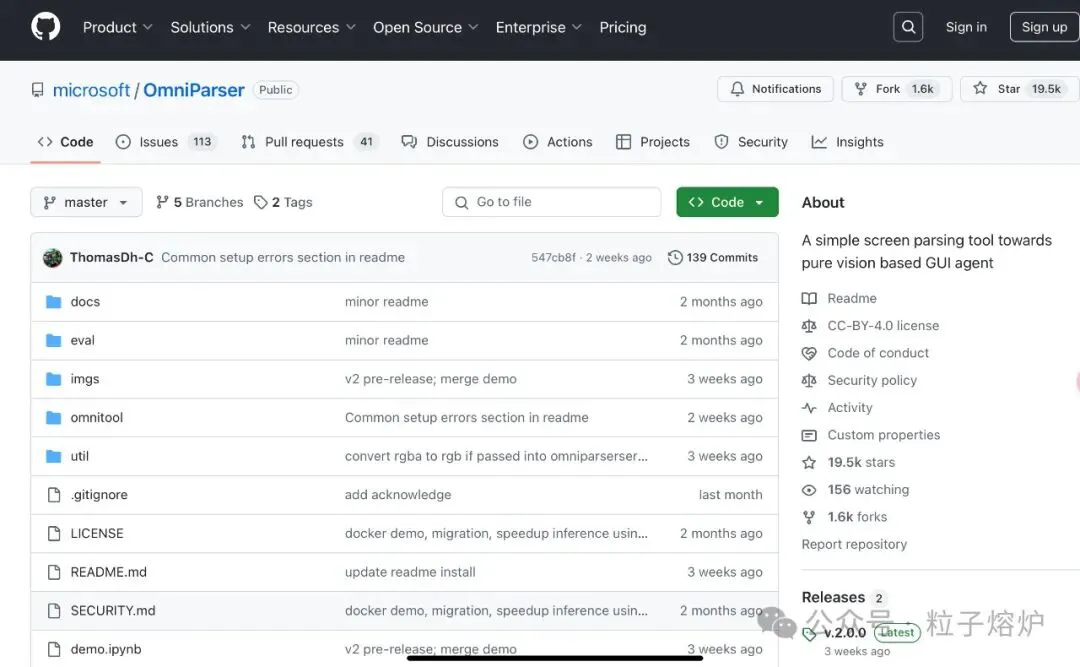
Task: Open the docs folder icon
Action: pos(53,302)
